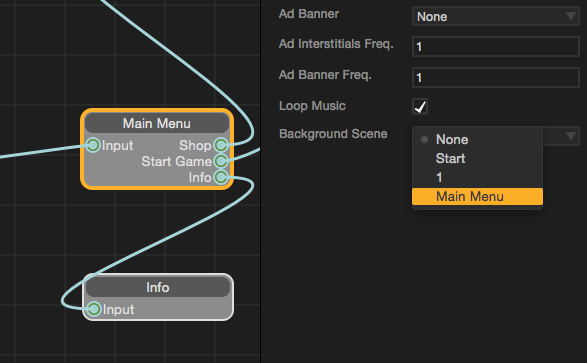The image size is (587, 363).
Task: Choose None in the Background Scene list
Action: [x=477, y=140]
